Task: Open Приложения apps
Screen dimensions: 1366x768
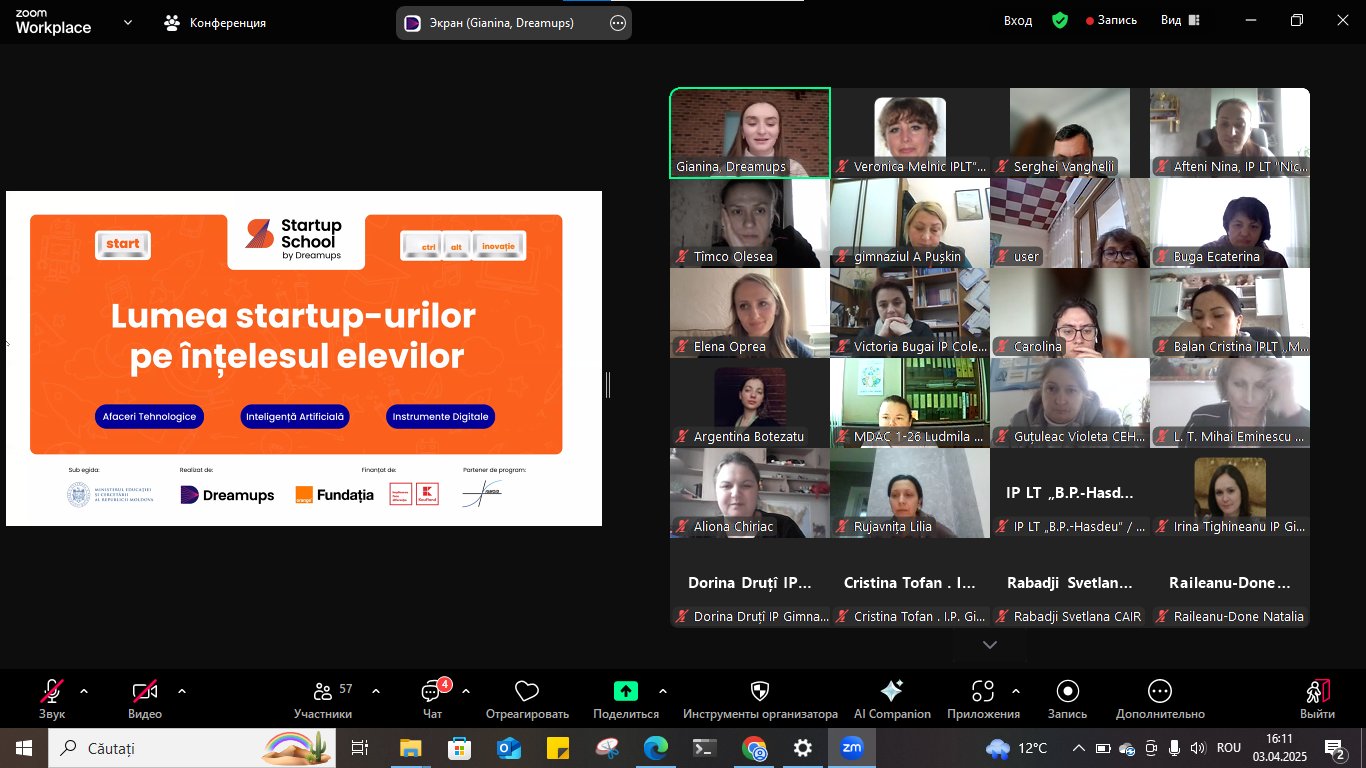Action: (983, 699)
